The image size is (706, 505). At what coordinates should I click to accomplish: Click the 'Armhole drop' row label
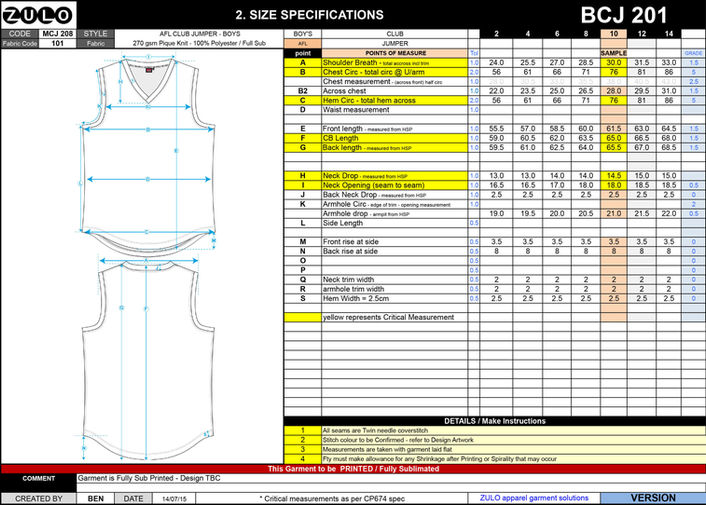pyautogui.click(x=395, y=214)
